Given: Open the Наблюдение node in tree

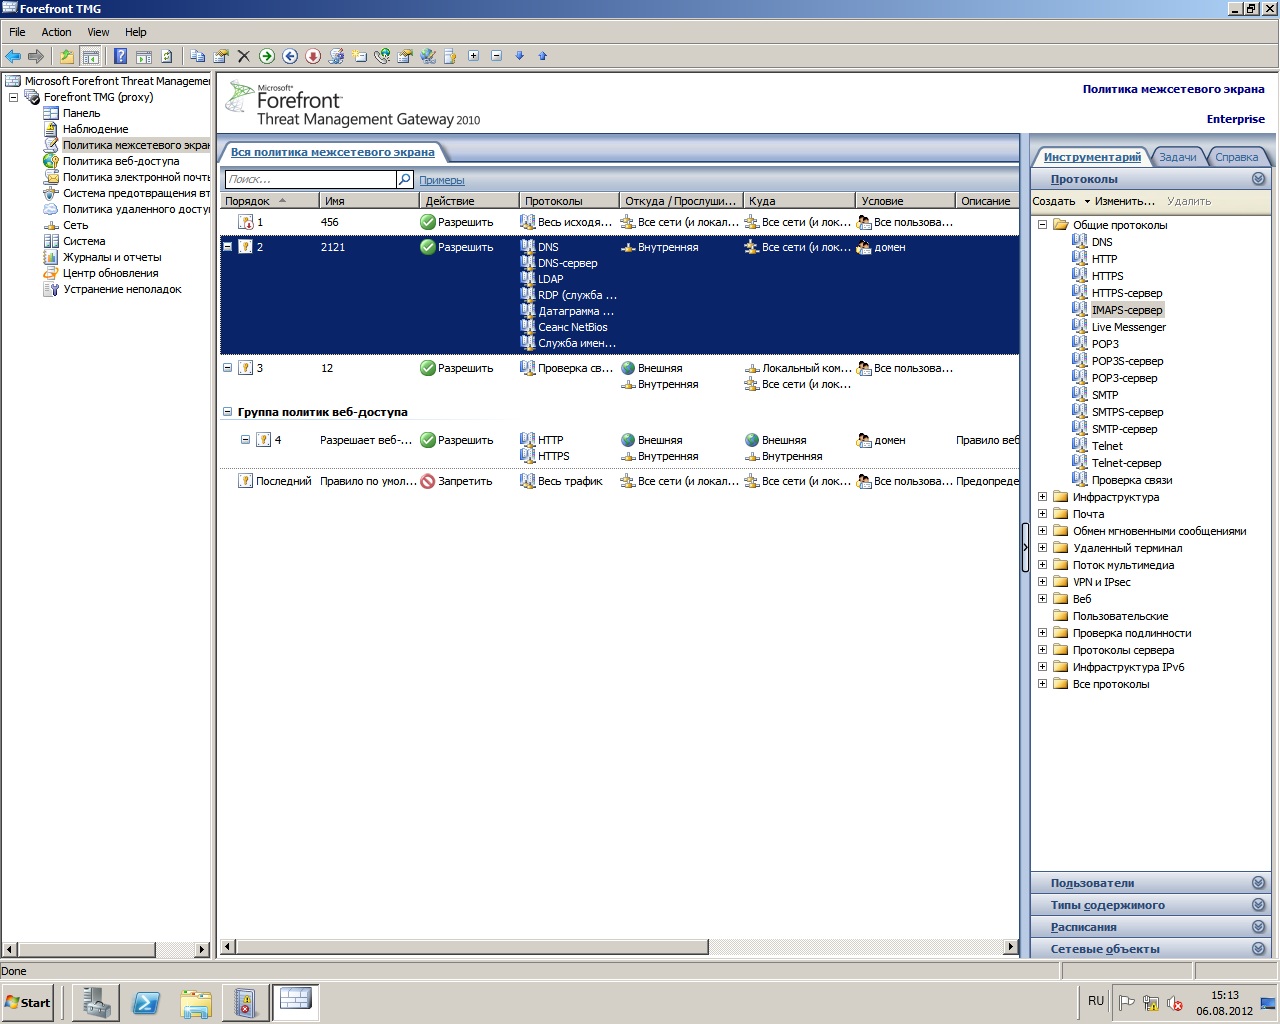Looking at the screenshot, I should click(95, 129).
